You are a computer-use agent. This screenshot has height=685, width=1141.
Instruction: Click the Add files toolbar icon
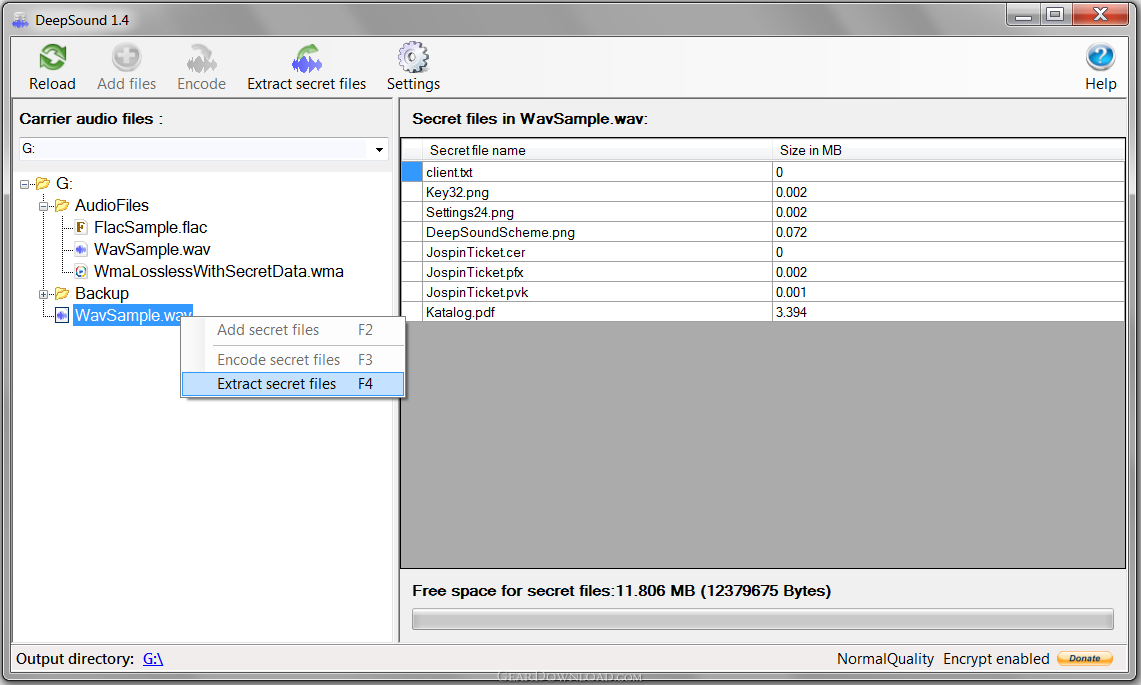126,58
